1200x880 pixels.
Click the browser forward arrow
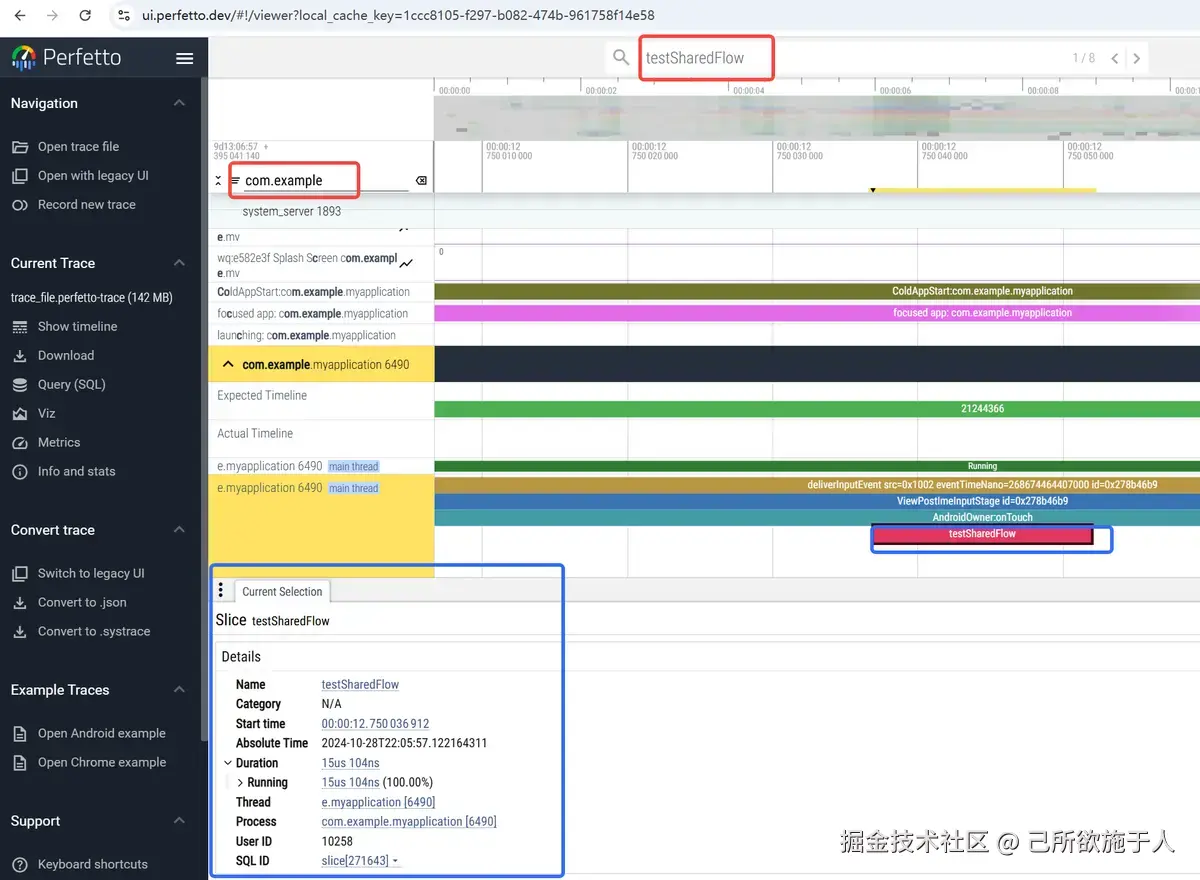tap(52, 15)
